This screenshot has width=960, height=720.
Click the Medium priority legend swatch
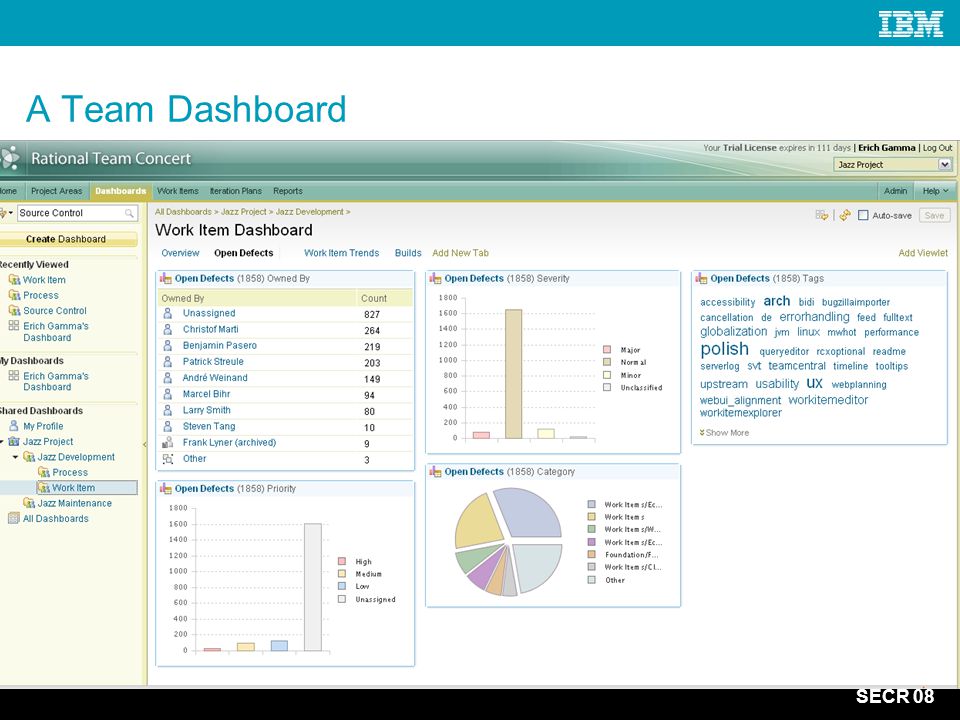342,574
